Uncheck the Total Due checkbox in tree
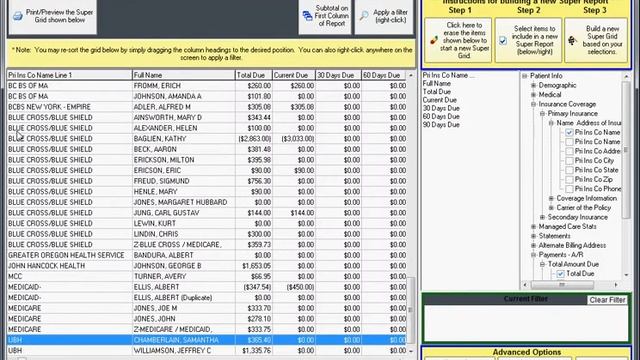Screen dimensions: 640x360 560,273
